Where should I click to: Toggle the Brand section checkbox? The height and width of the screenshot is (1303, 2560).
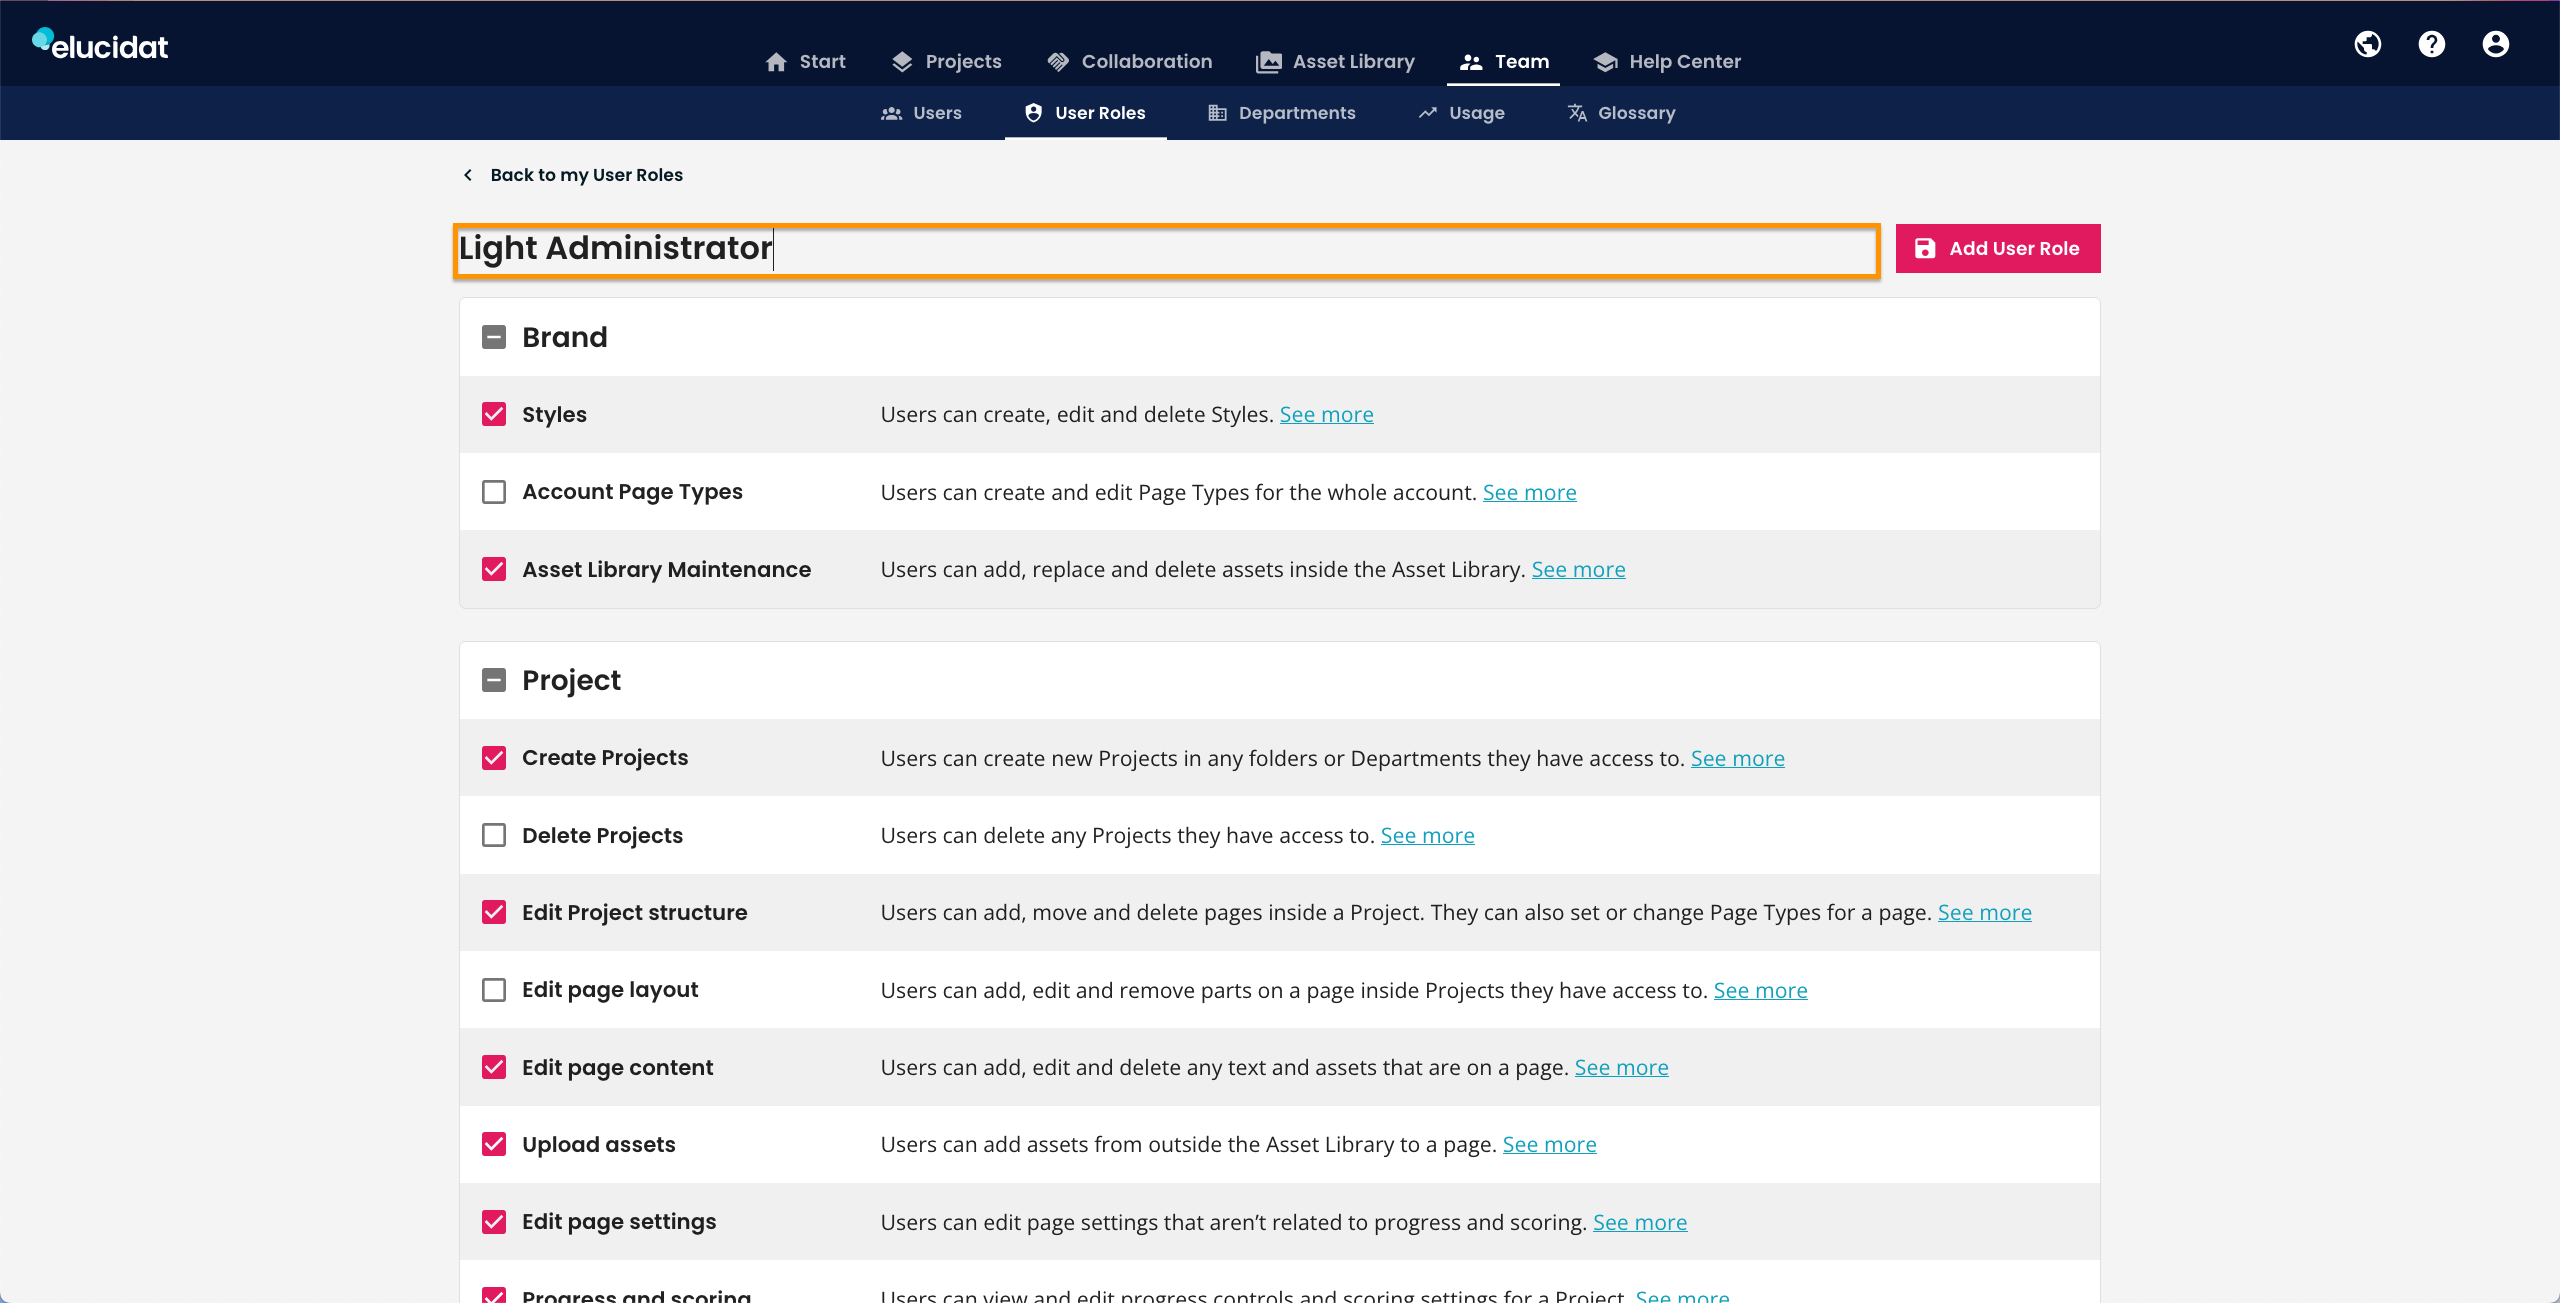[494, 337]
